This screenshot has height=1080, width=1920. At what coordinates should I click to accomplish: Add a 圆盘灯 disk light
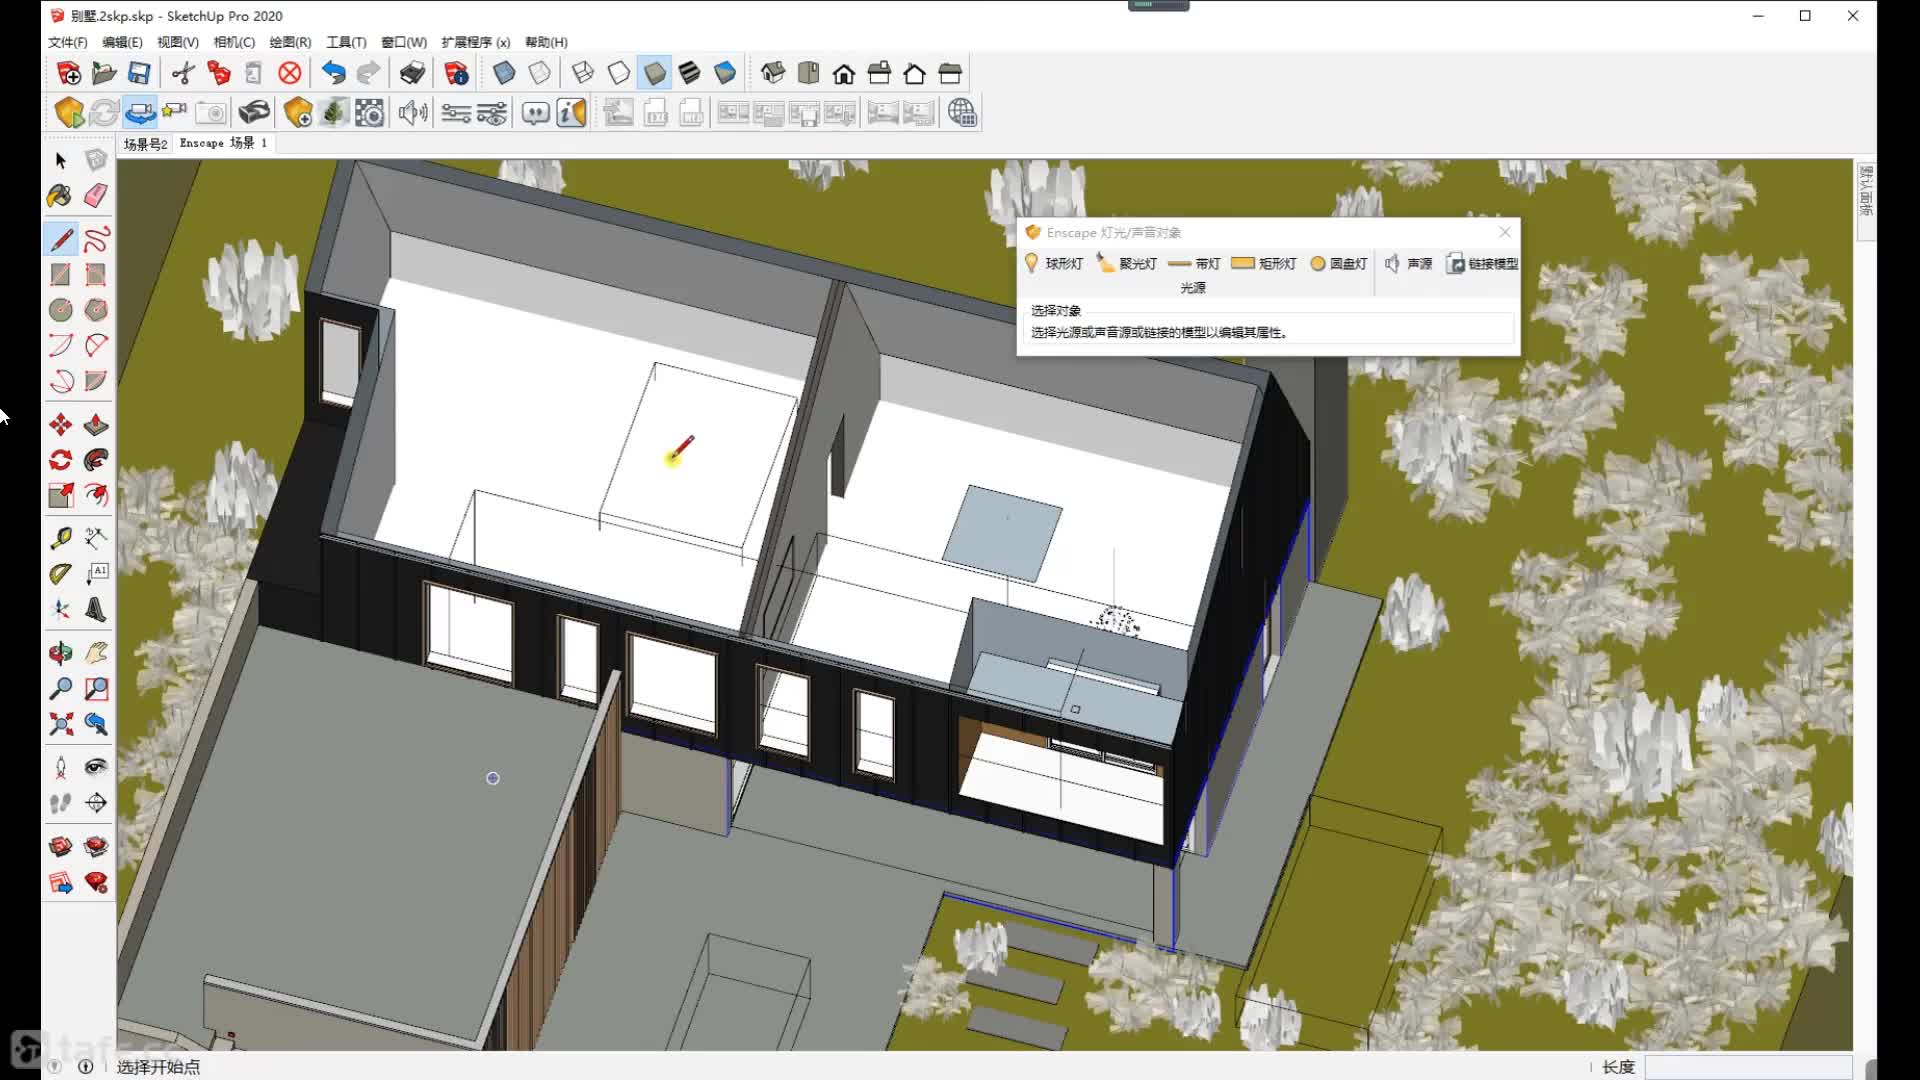(1338, 263)
